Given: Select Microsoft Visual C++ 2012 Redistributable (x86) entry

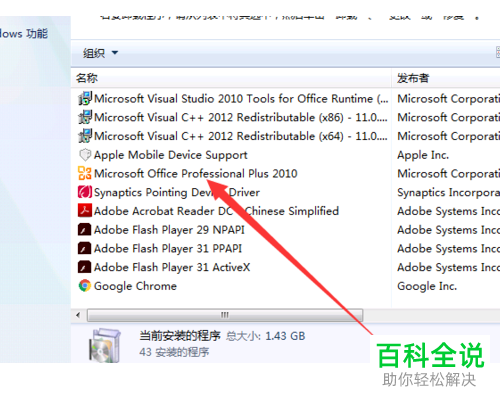Looking at the screenshot, I should pos(241,117).
